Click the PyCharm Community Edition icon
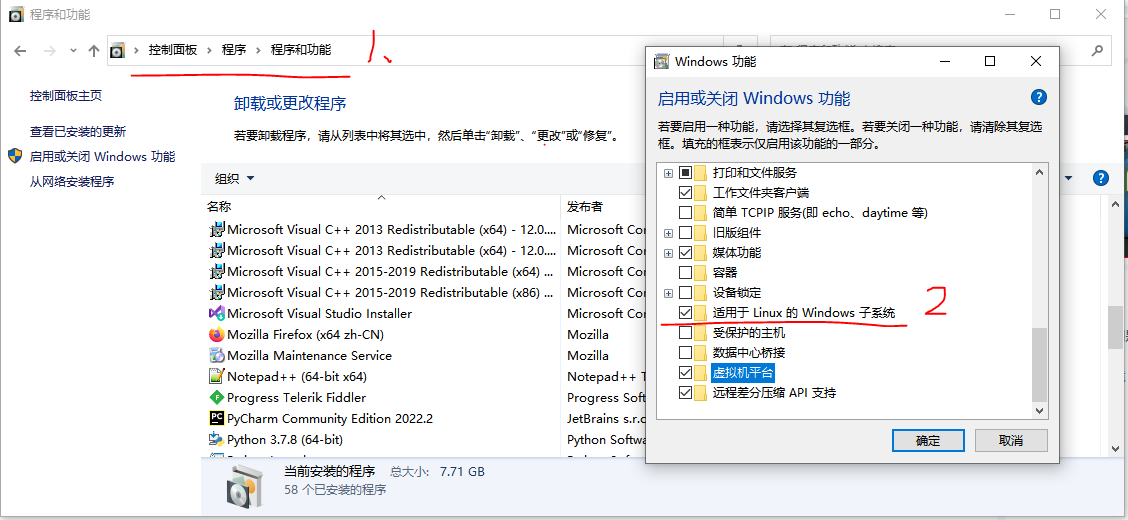The image size is (1128, 520). (x=216, y=418)
